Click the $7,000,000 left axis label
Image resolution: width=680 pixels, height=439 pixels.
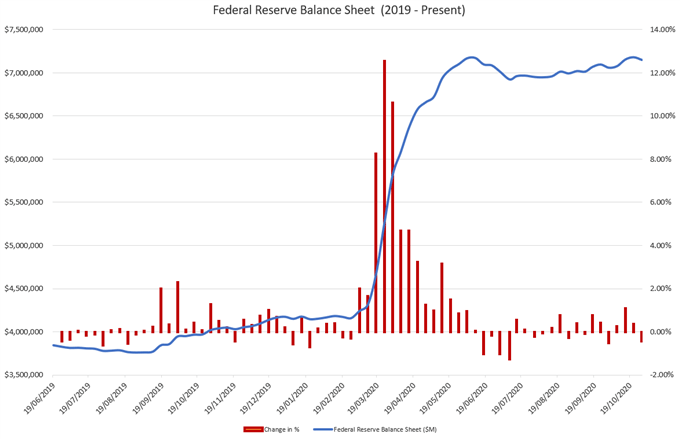coord(23,73)
